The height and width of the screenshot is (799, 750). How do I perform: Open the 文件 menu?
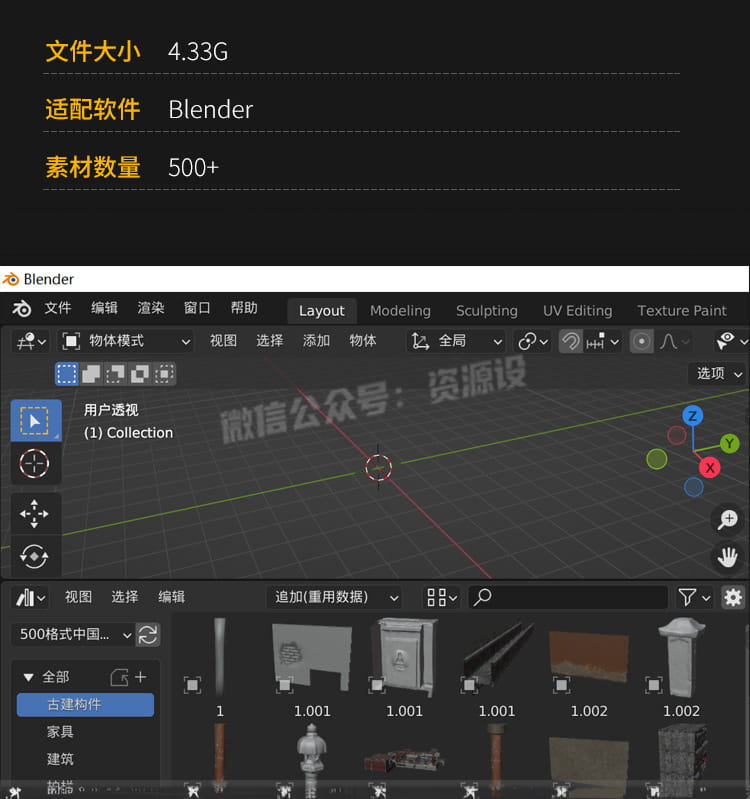pyautogui.click(x=58, y=308)
